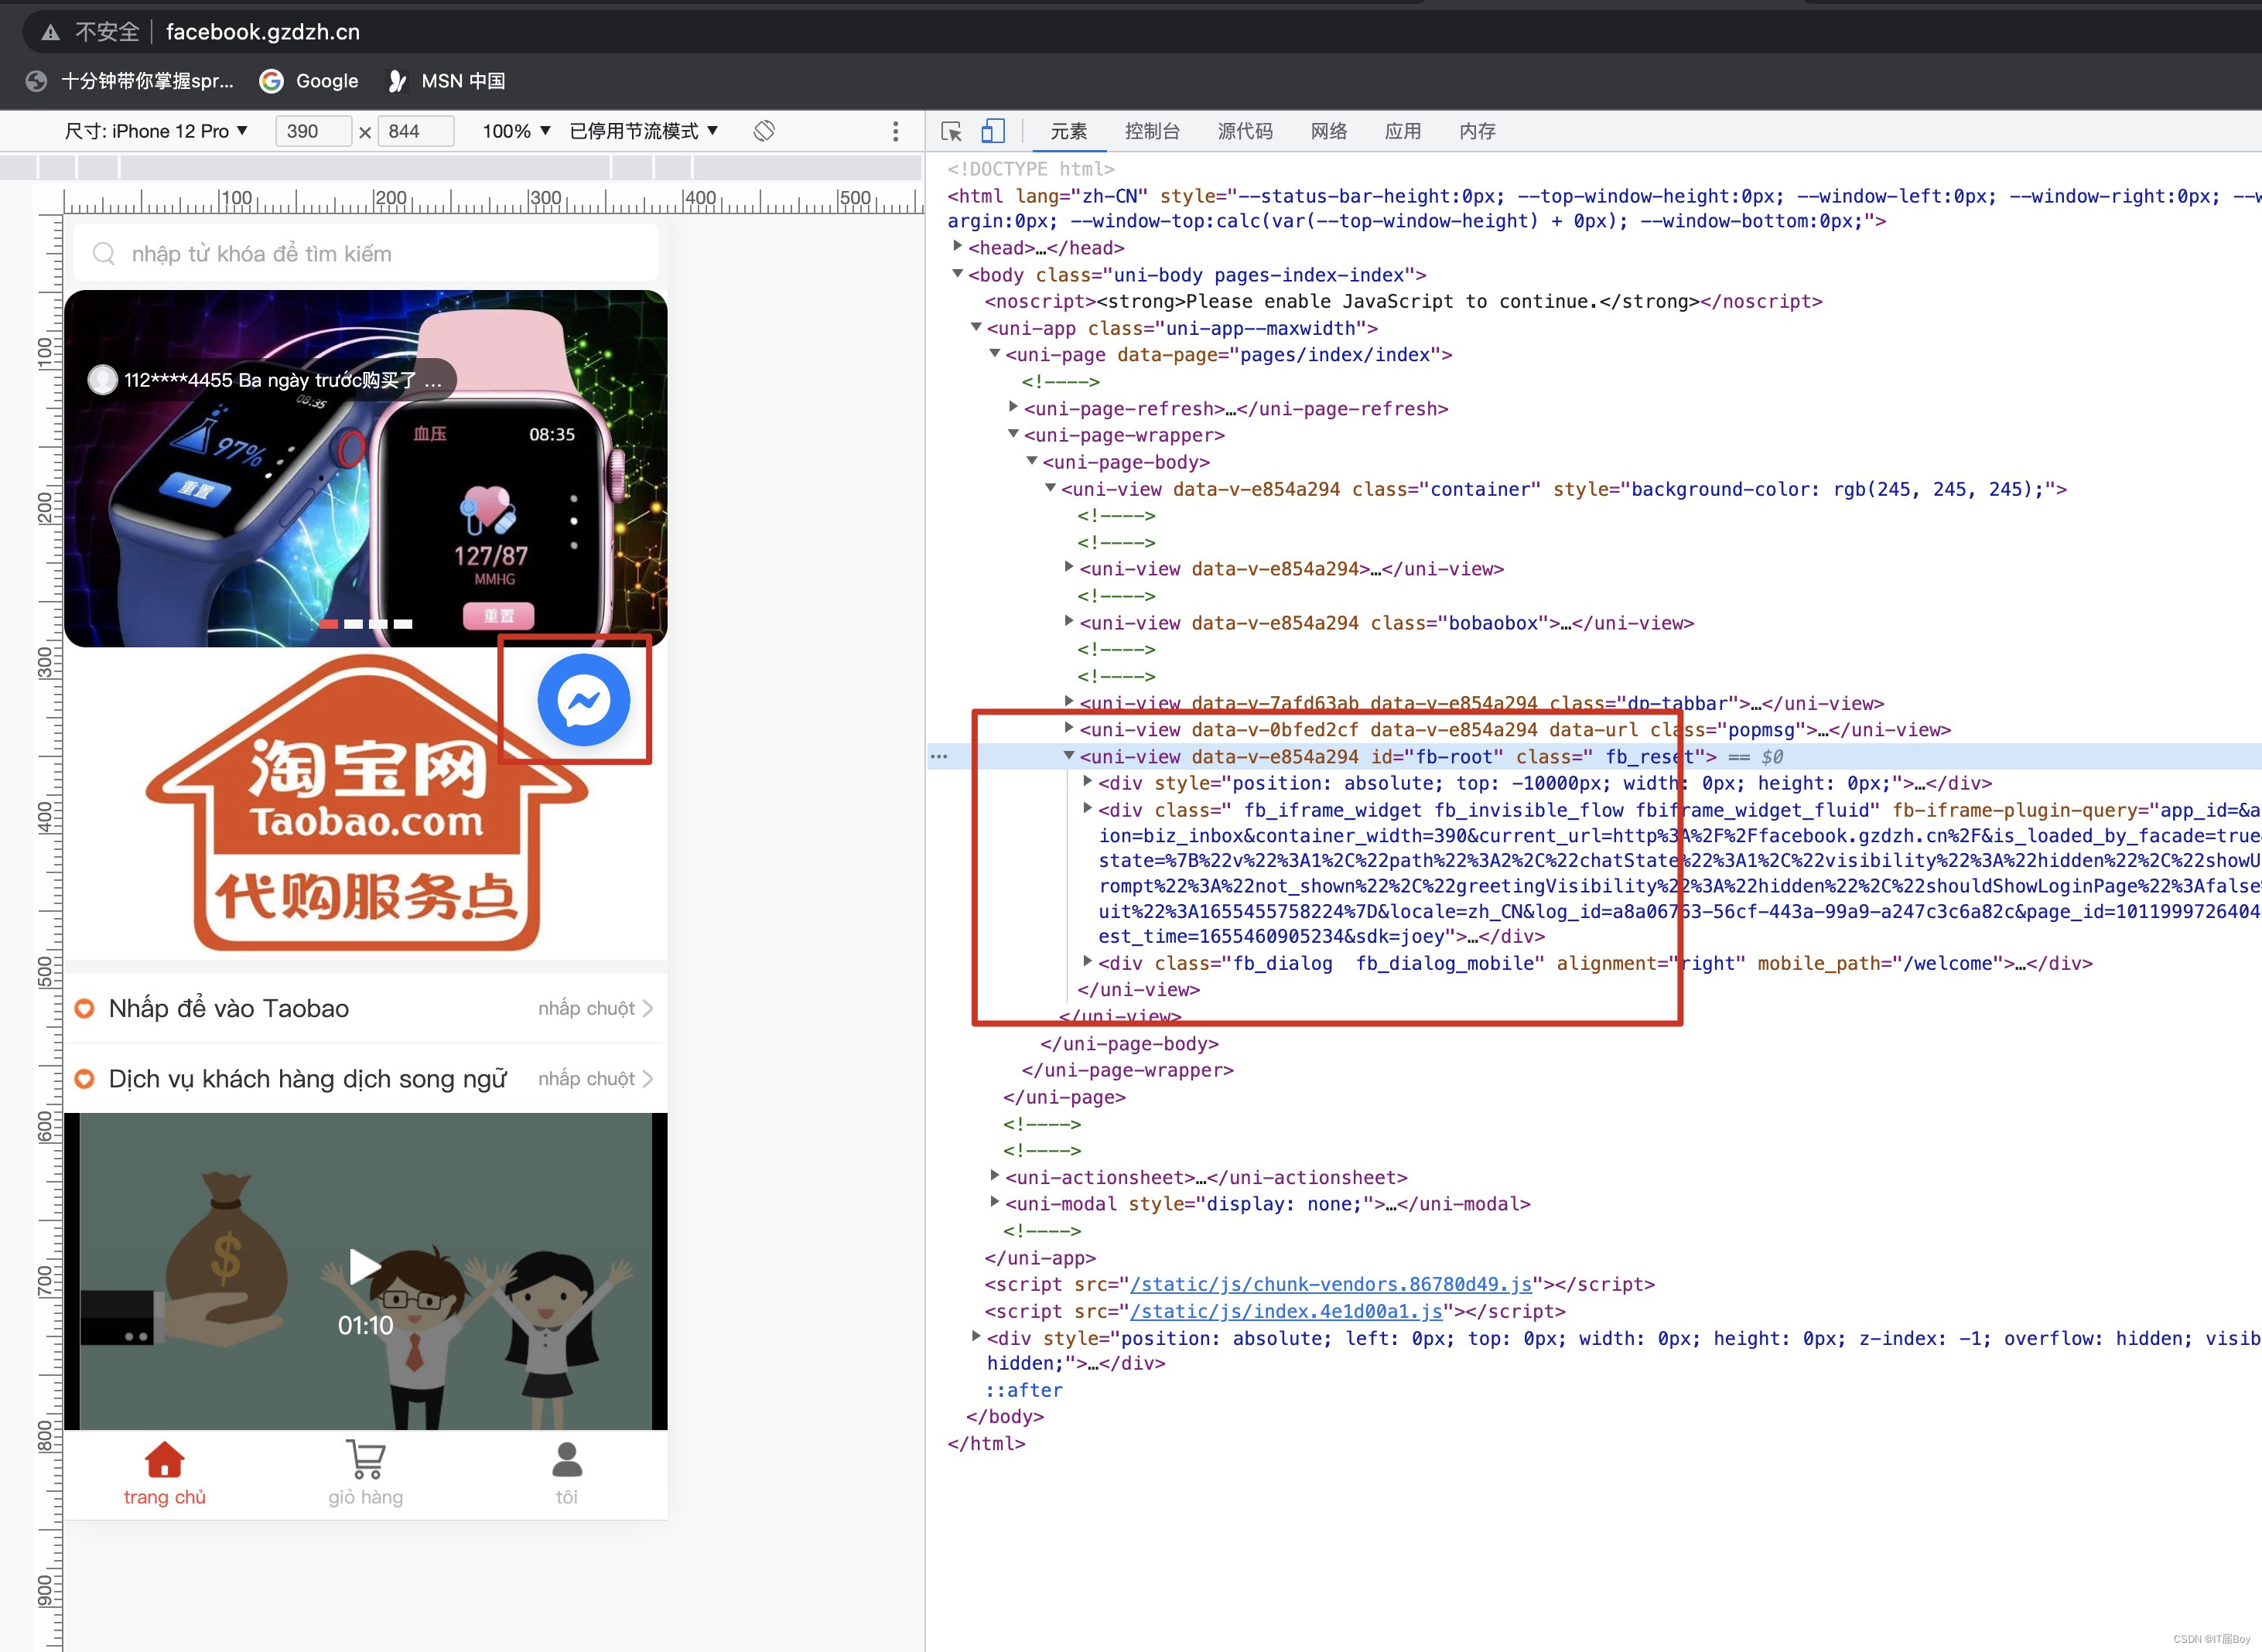2262x1652 pixels.
Task: Expand the fb_dialog div node
Action: [1088, 961]
